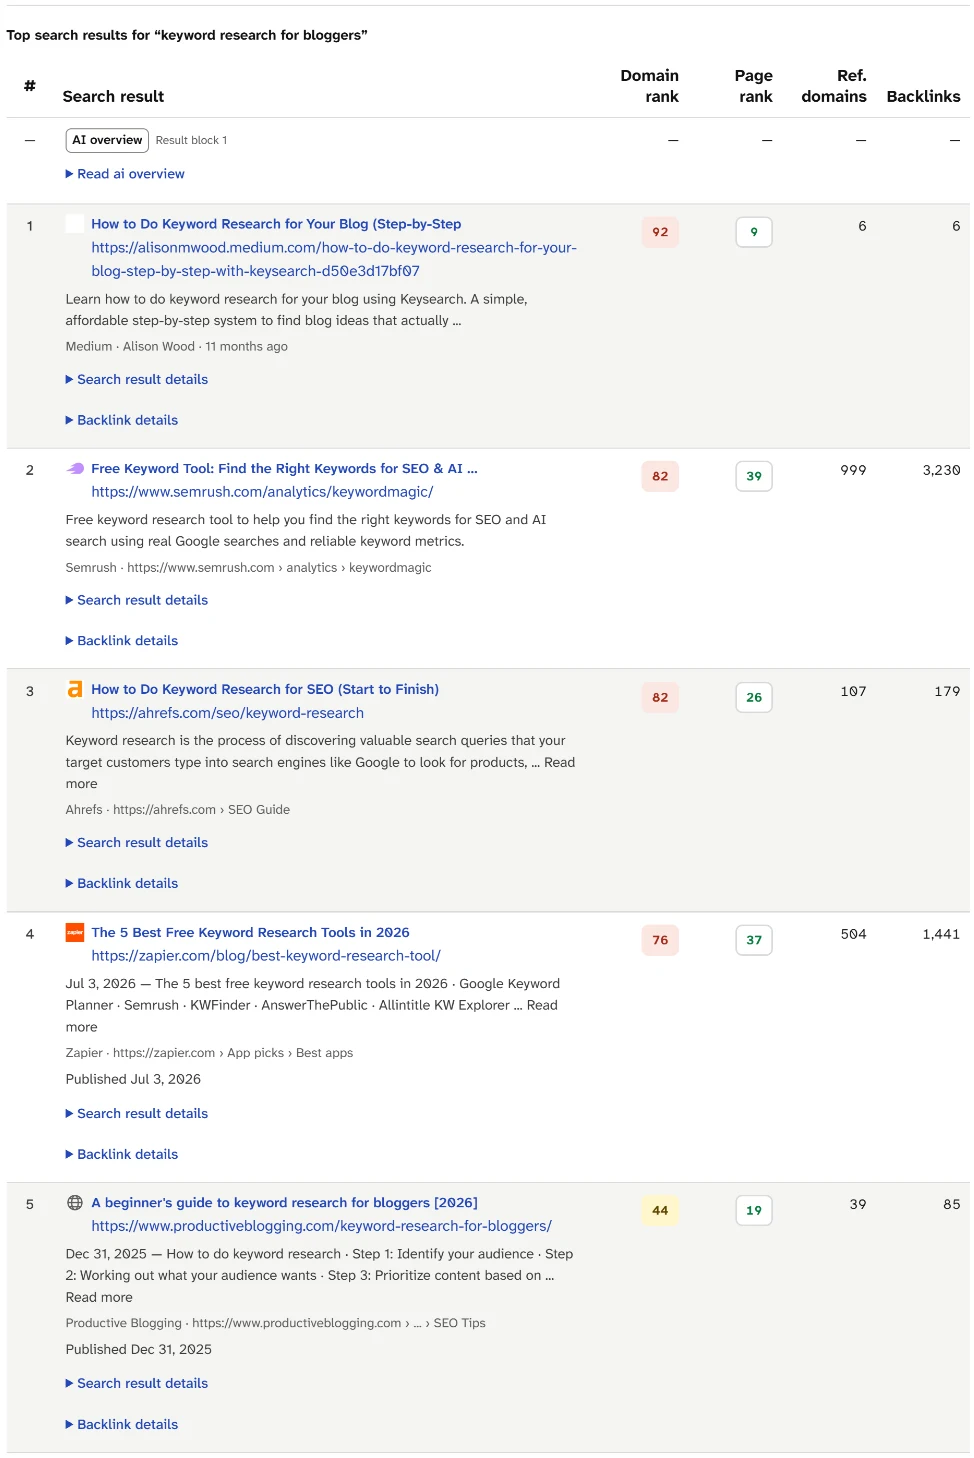Expand Search result details for Ahrefs result

(137, 843)
